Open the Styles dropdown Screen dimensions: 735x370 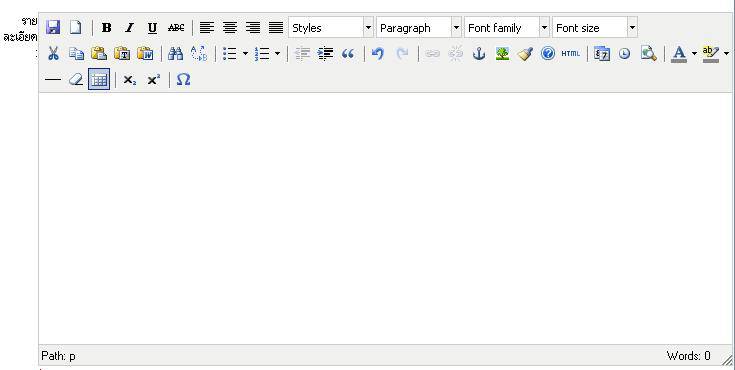tap(331, 28)
